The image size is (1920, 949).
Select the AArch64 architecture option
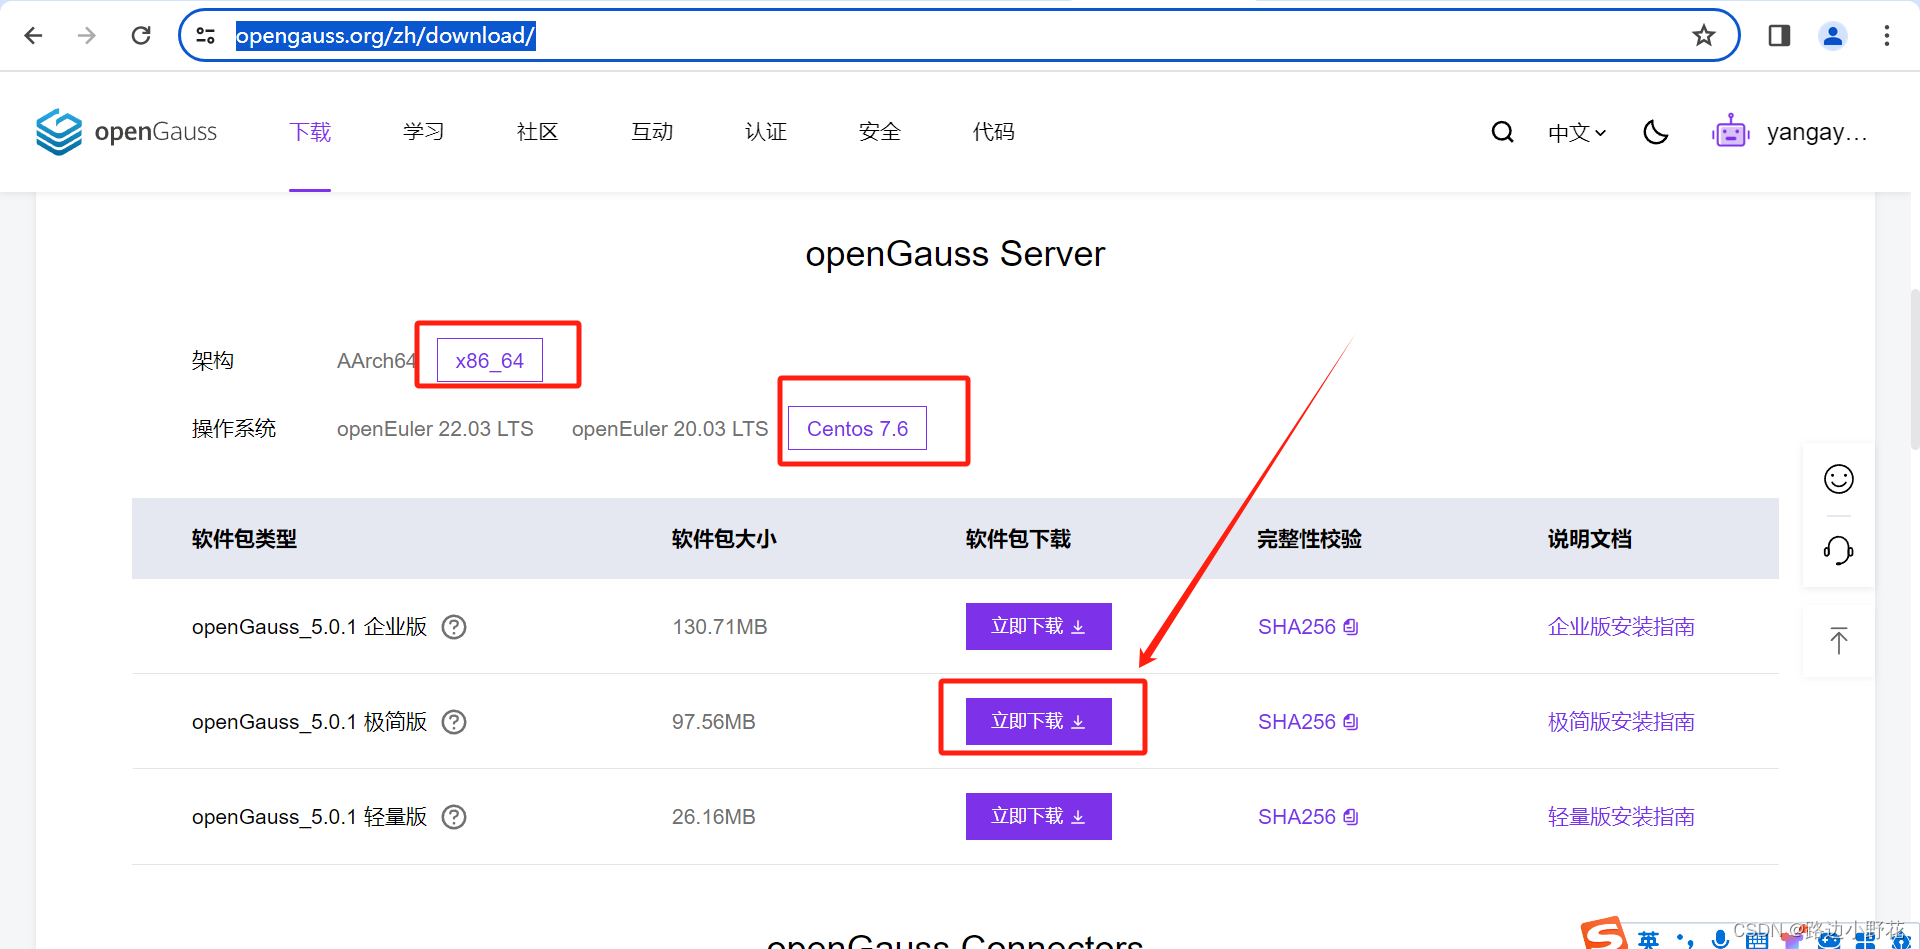click(x=376, y=361)
